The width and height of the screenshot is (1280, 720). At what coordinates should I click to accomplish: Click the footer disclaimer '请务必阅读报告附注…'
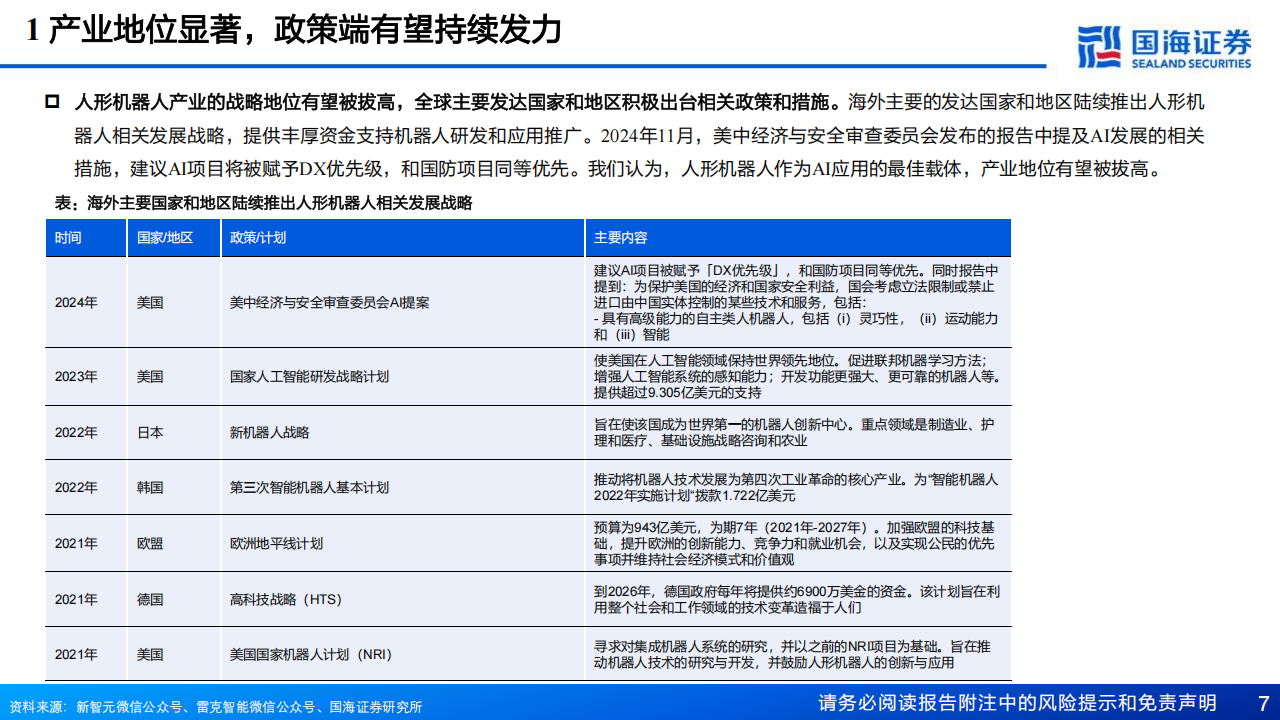(x=1017, y=702)
